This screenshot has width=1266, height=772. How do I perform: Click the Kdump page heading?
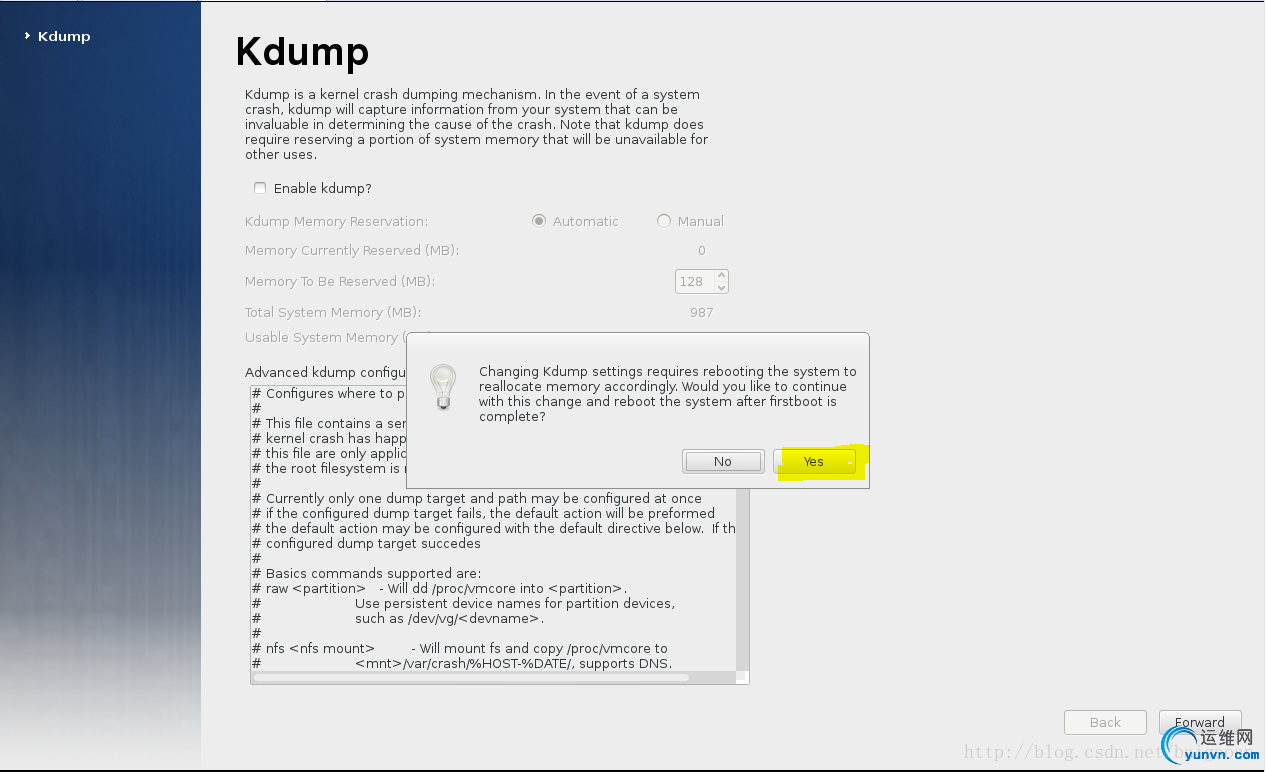click(302, 51)
